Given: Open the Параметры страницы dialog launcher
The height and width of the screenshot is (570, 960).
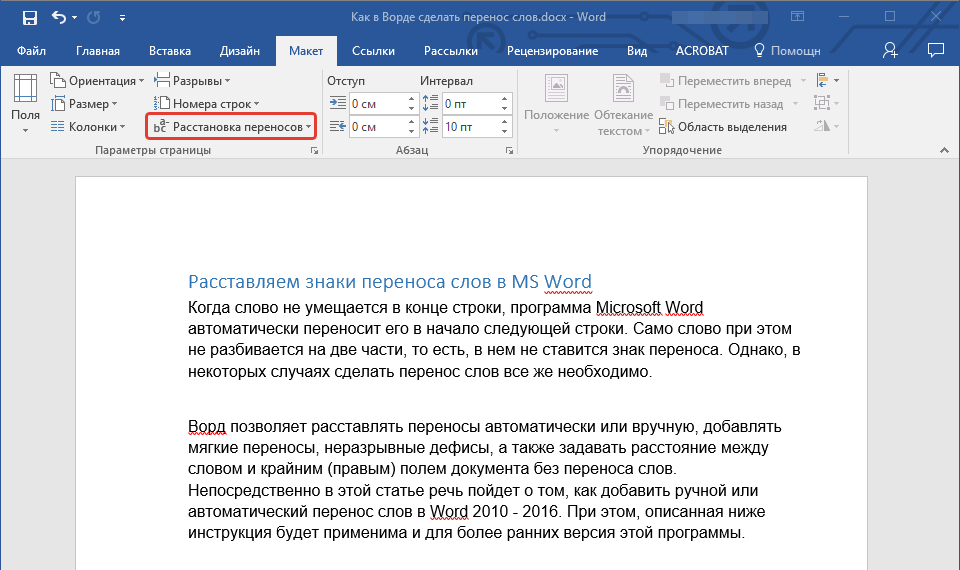Looking at the screenshot, I should [x=314, y=150].
